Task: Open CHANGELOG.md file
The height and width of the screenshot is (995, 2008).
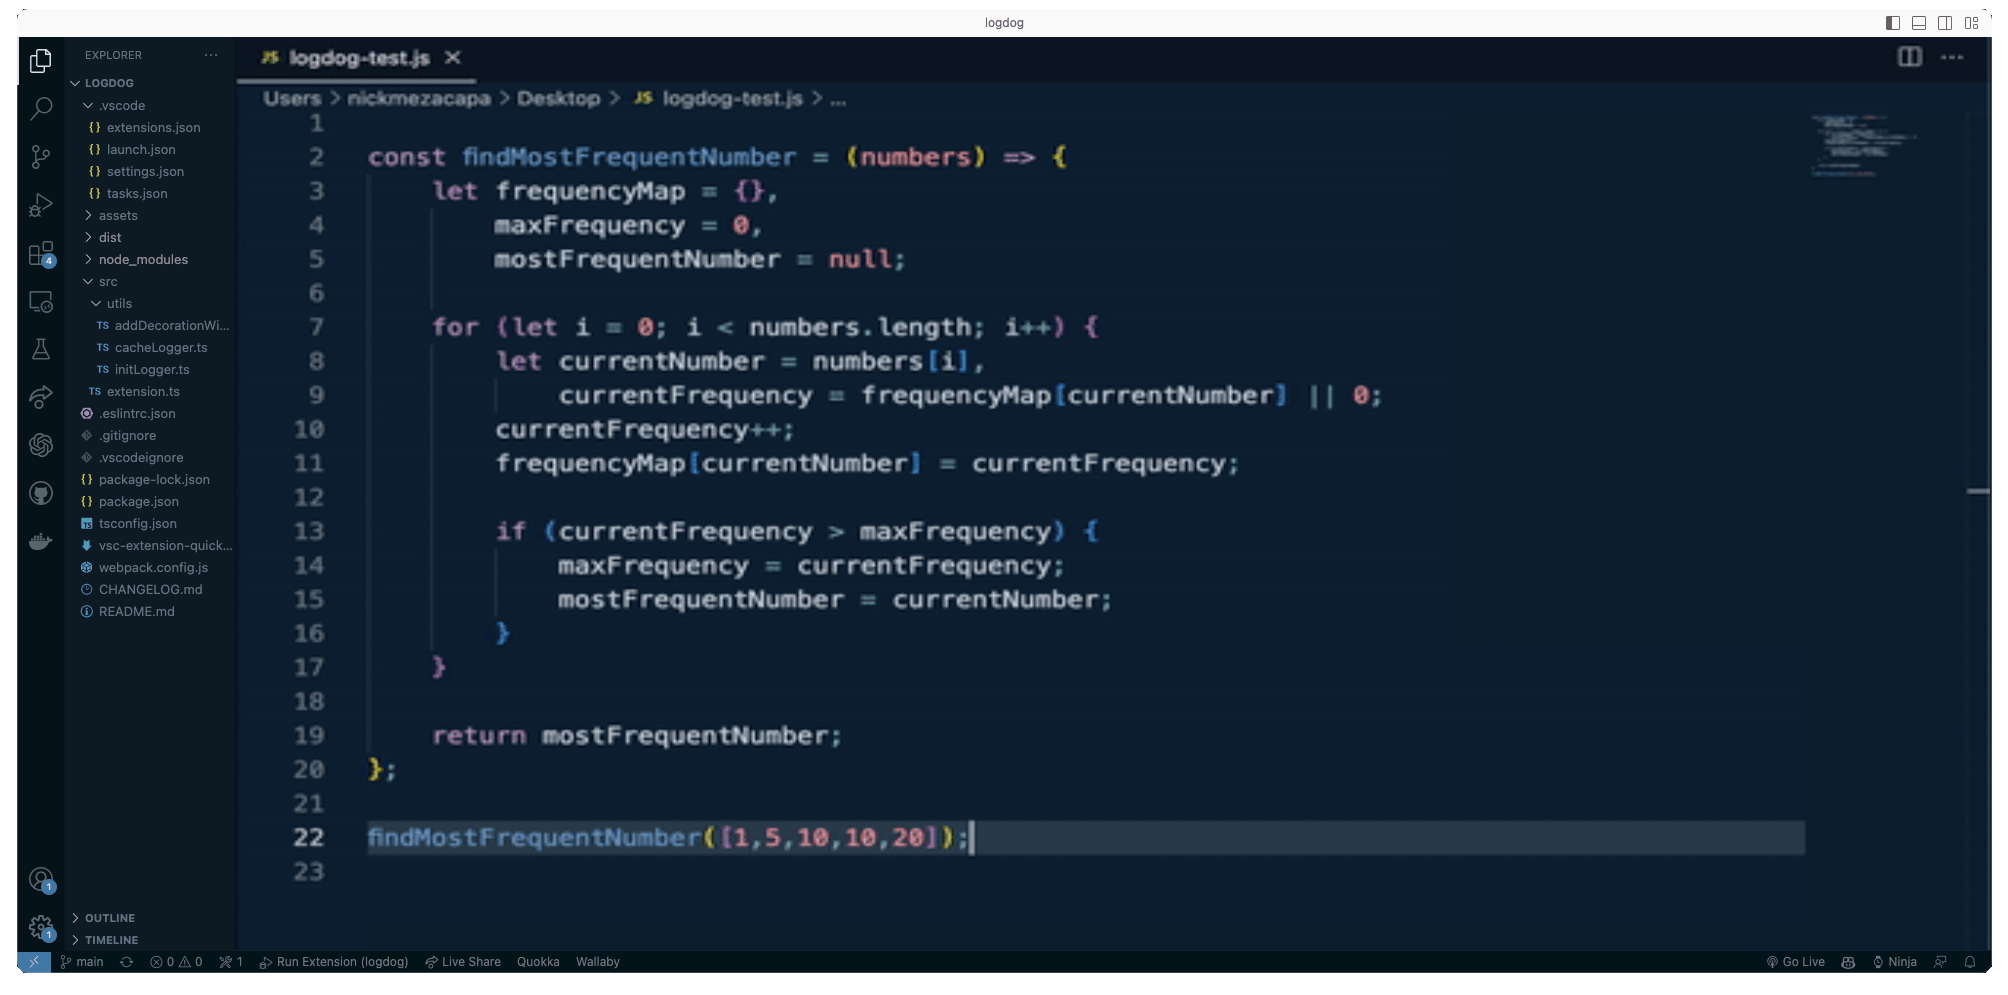Action: pos(150,589)
